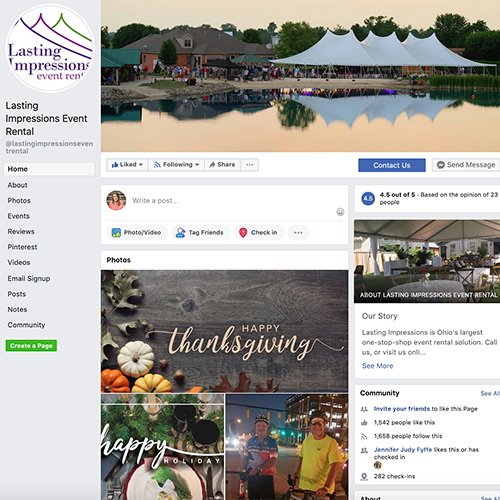This screenshot has height=500, width=500.
Task: Click the Tag Friends person icon
Action: click(x=180, y=232)
